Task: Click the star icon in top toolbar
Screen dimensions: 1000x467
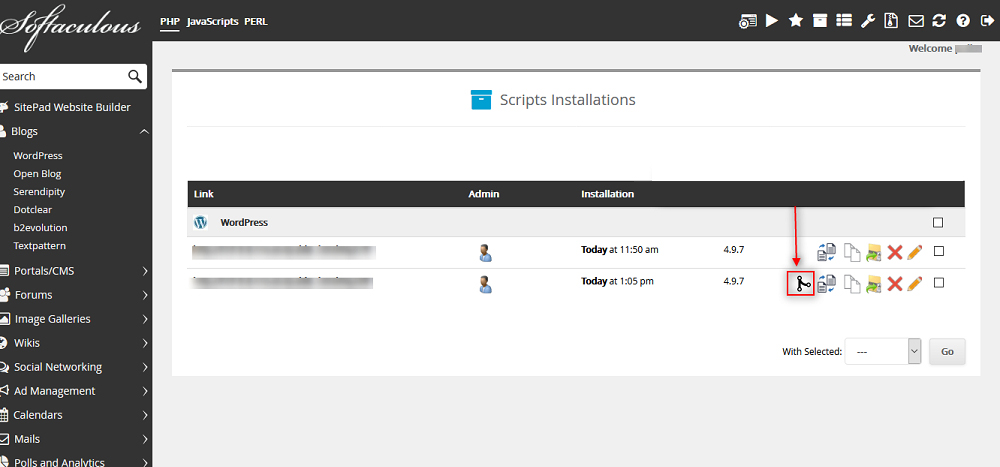Action: (x=796, y=21)
